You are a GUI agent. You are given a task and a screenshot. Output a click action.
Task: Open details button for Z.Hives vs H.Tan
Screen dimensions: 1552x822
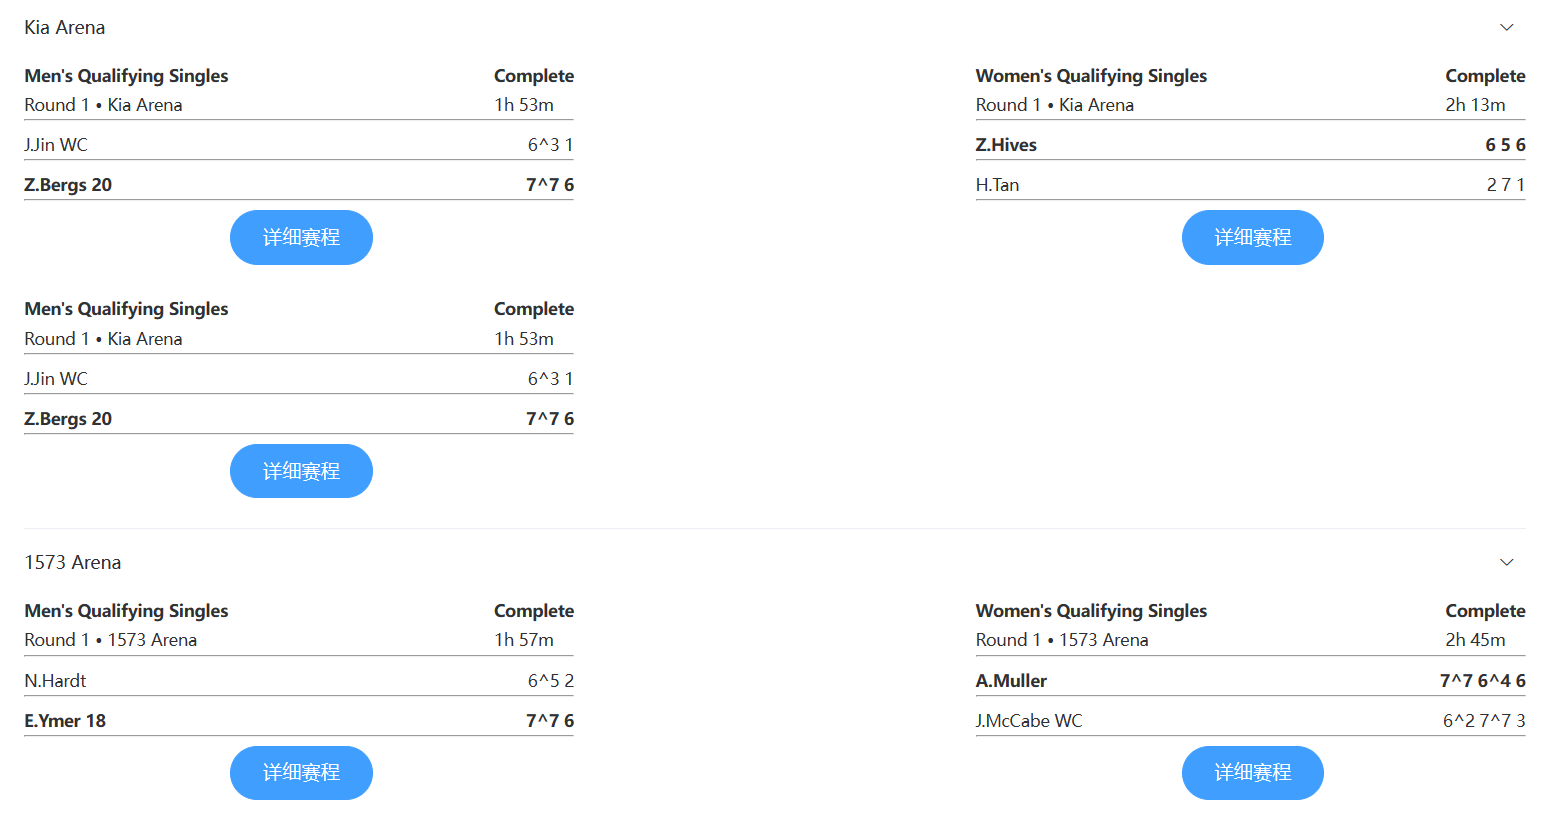point(1252,237)
